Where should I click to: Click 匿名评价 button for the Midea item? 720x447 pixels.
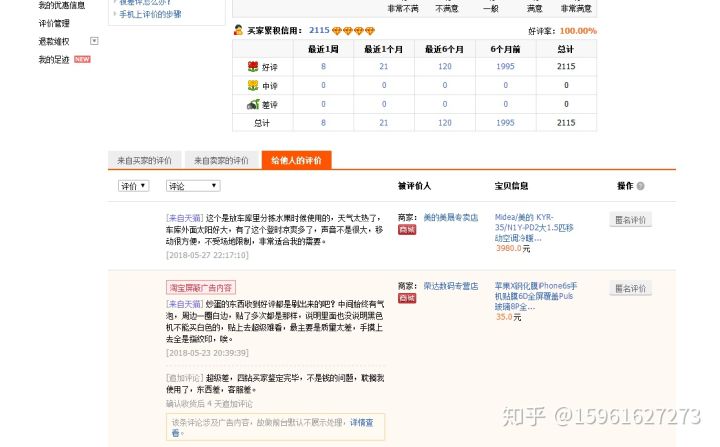[630, 220]
